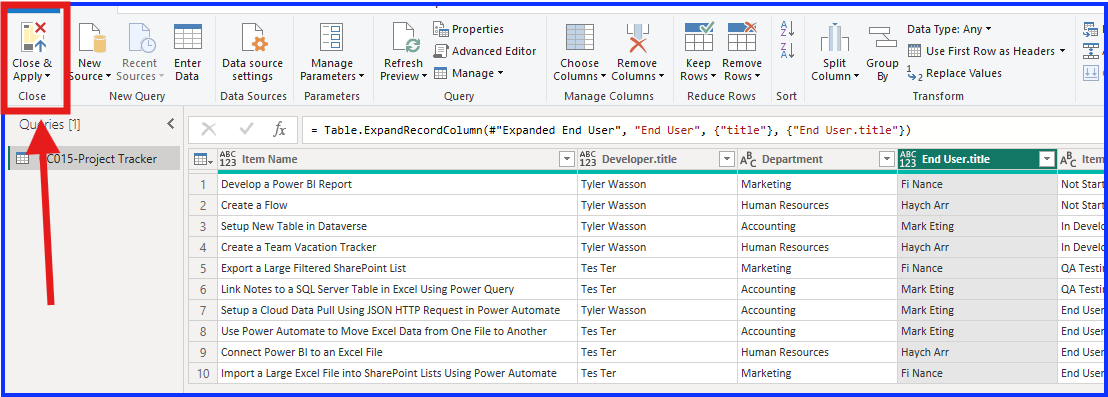Collapse the Queries pane with chevron
The height and width of the screenshot is (397, 1108).
click(x=170, y=124)
